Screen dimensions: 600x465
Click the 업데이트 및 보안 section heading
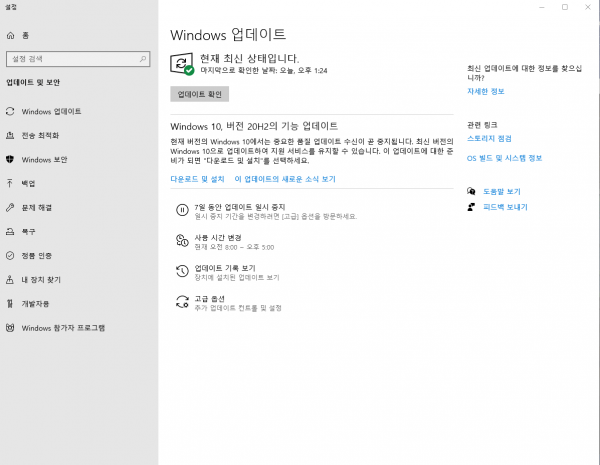33,83
